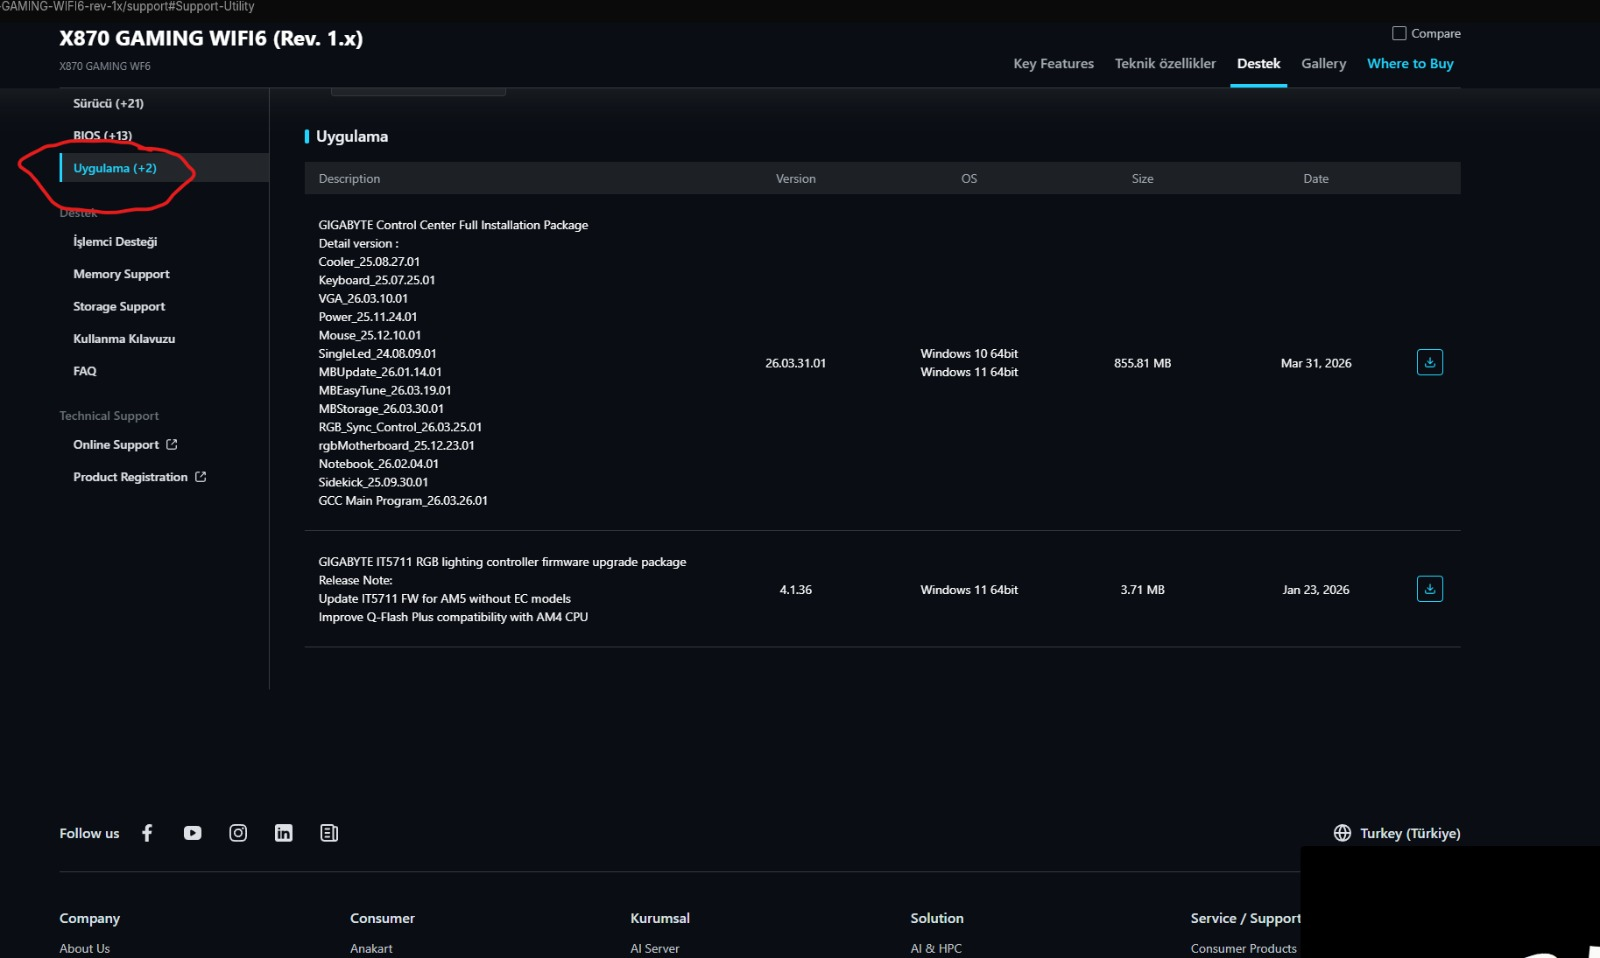The height and width of the screenshot is (958, 1600).
Task: Click 'GIGABYTE IT5711 RGB lighting controller' title
Action: pos(502,562)
